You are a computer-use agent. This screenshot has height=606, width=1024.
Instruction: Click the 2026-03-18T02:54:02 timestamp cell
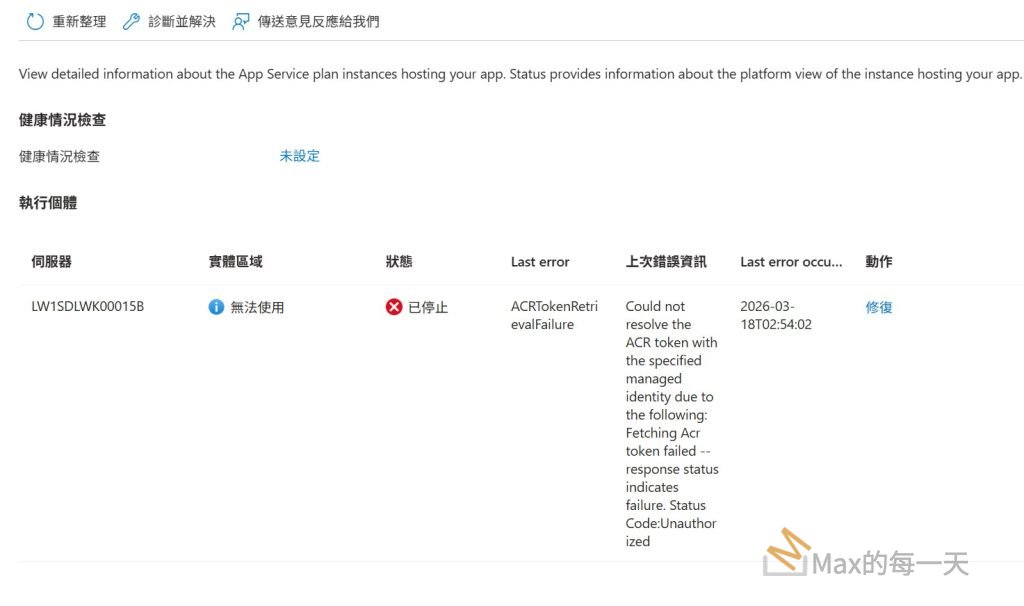click(x=776, y=315)
